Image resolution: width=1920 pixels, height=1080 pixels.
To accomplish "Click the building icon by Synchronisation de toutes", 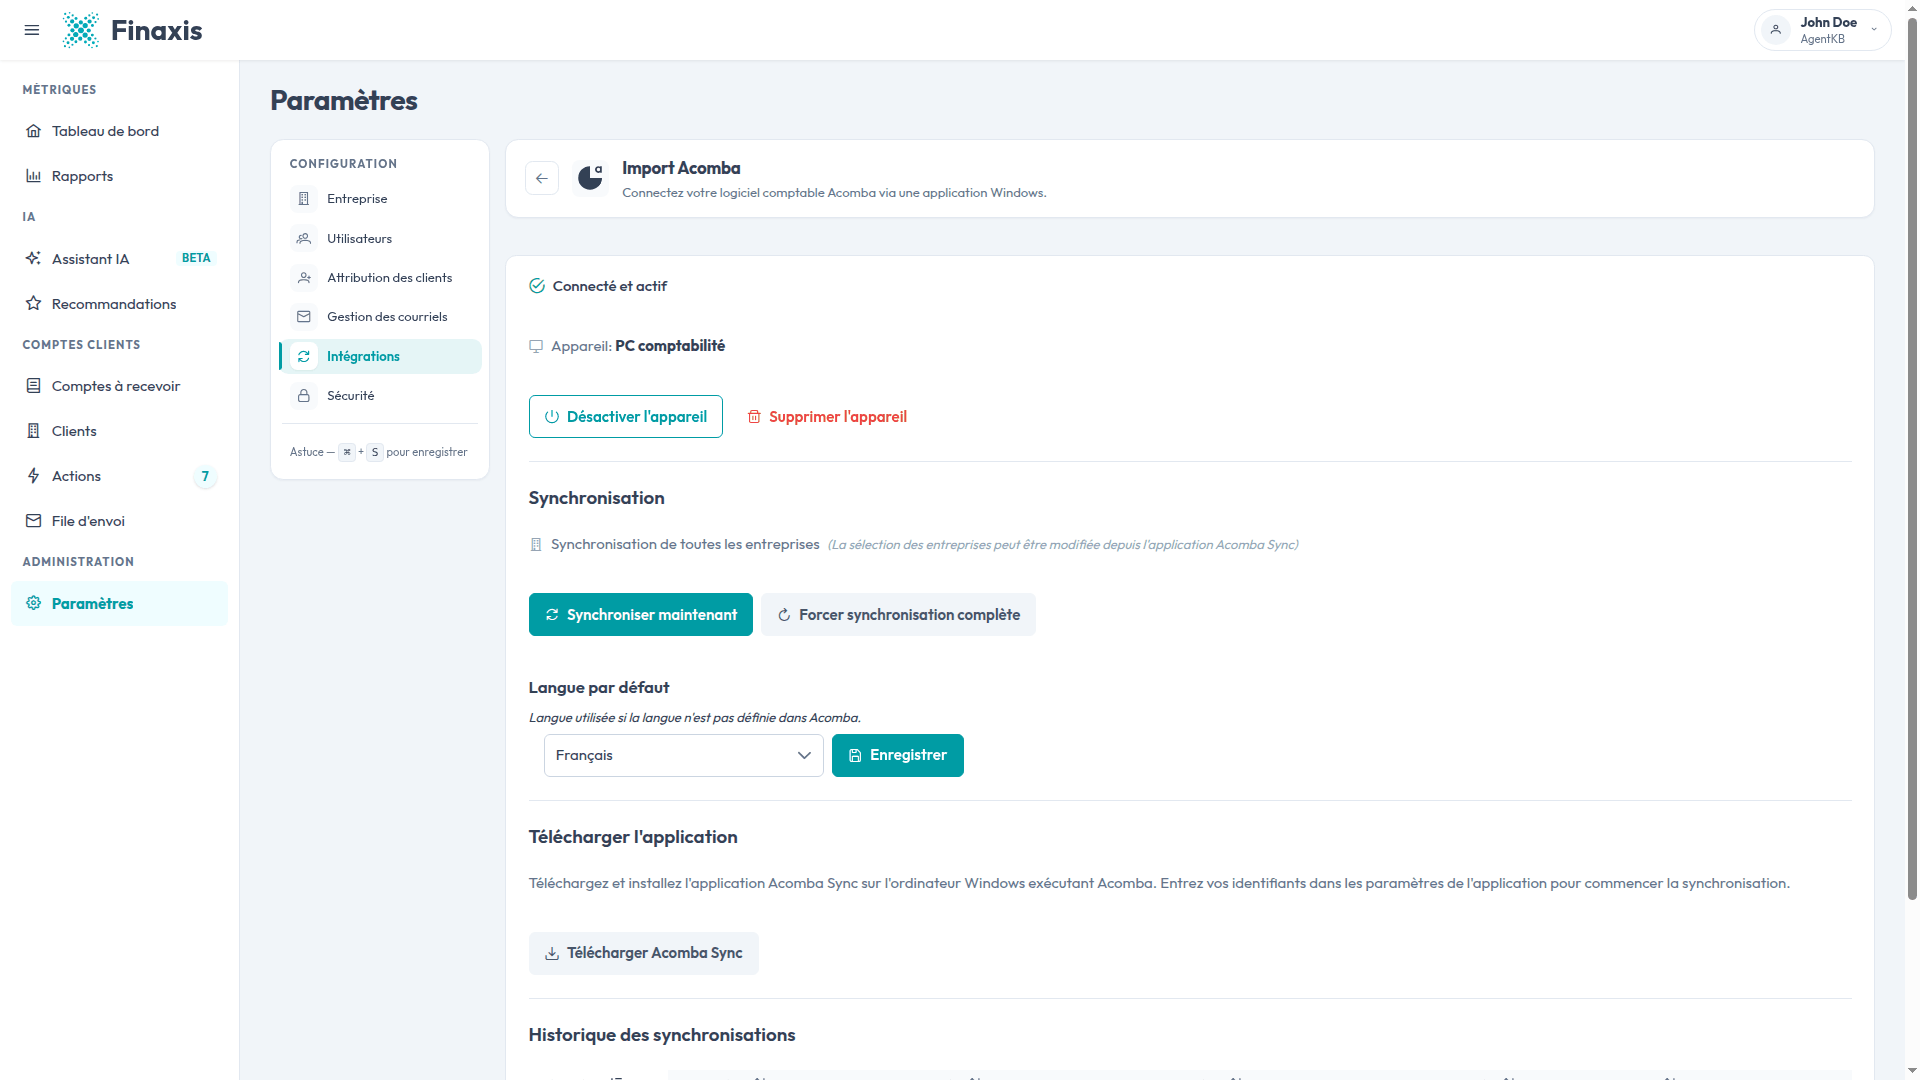I will [536, 545].
